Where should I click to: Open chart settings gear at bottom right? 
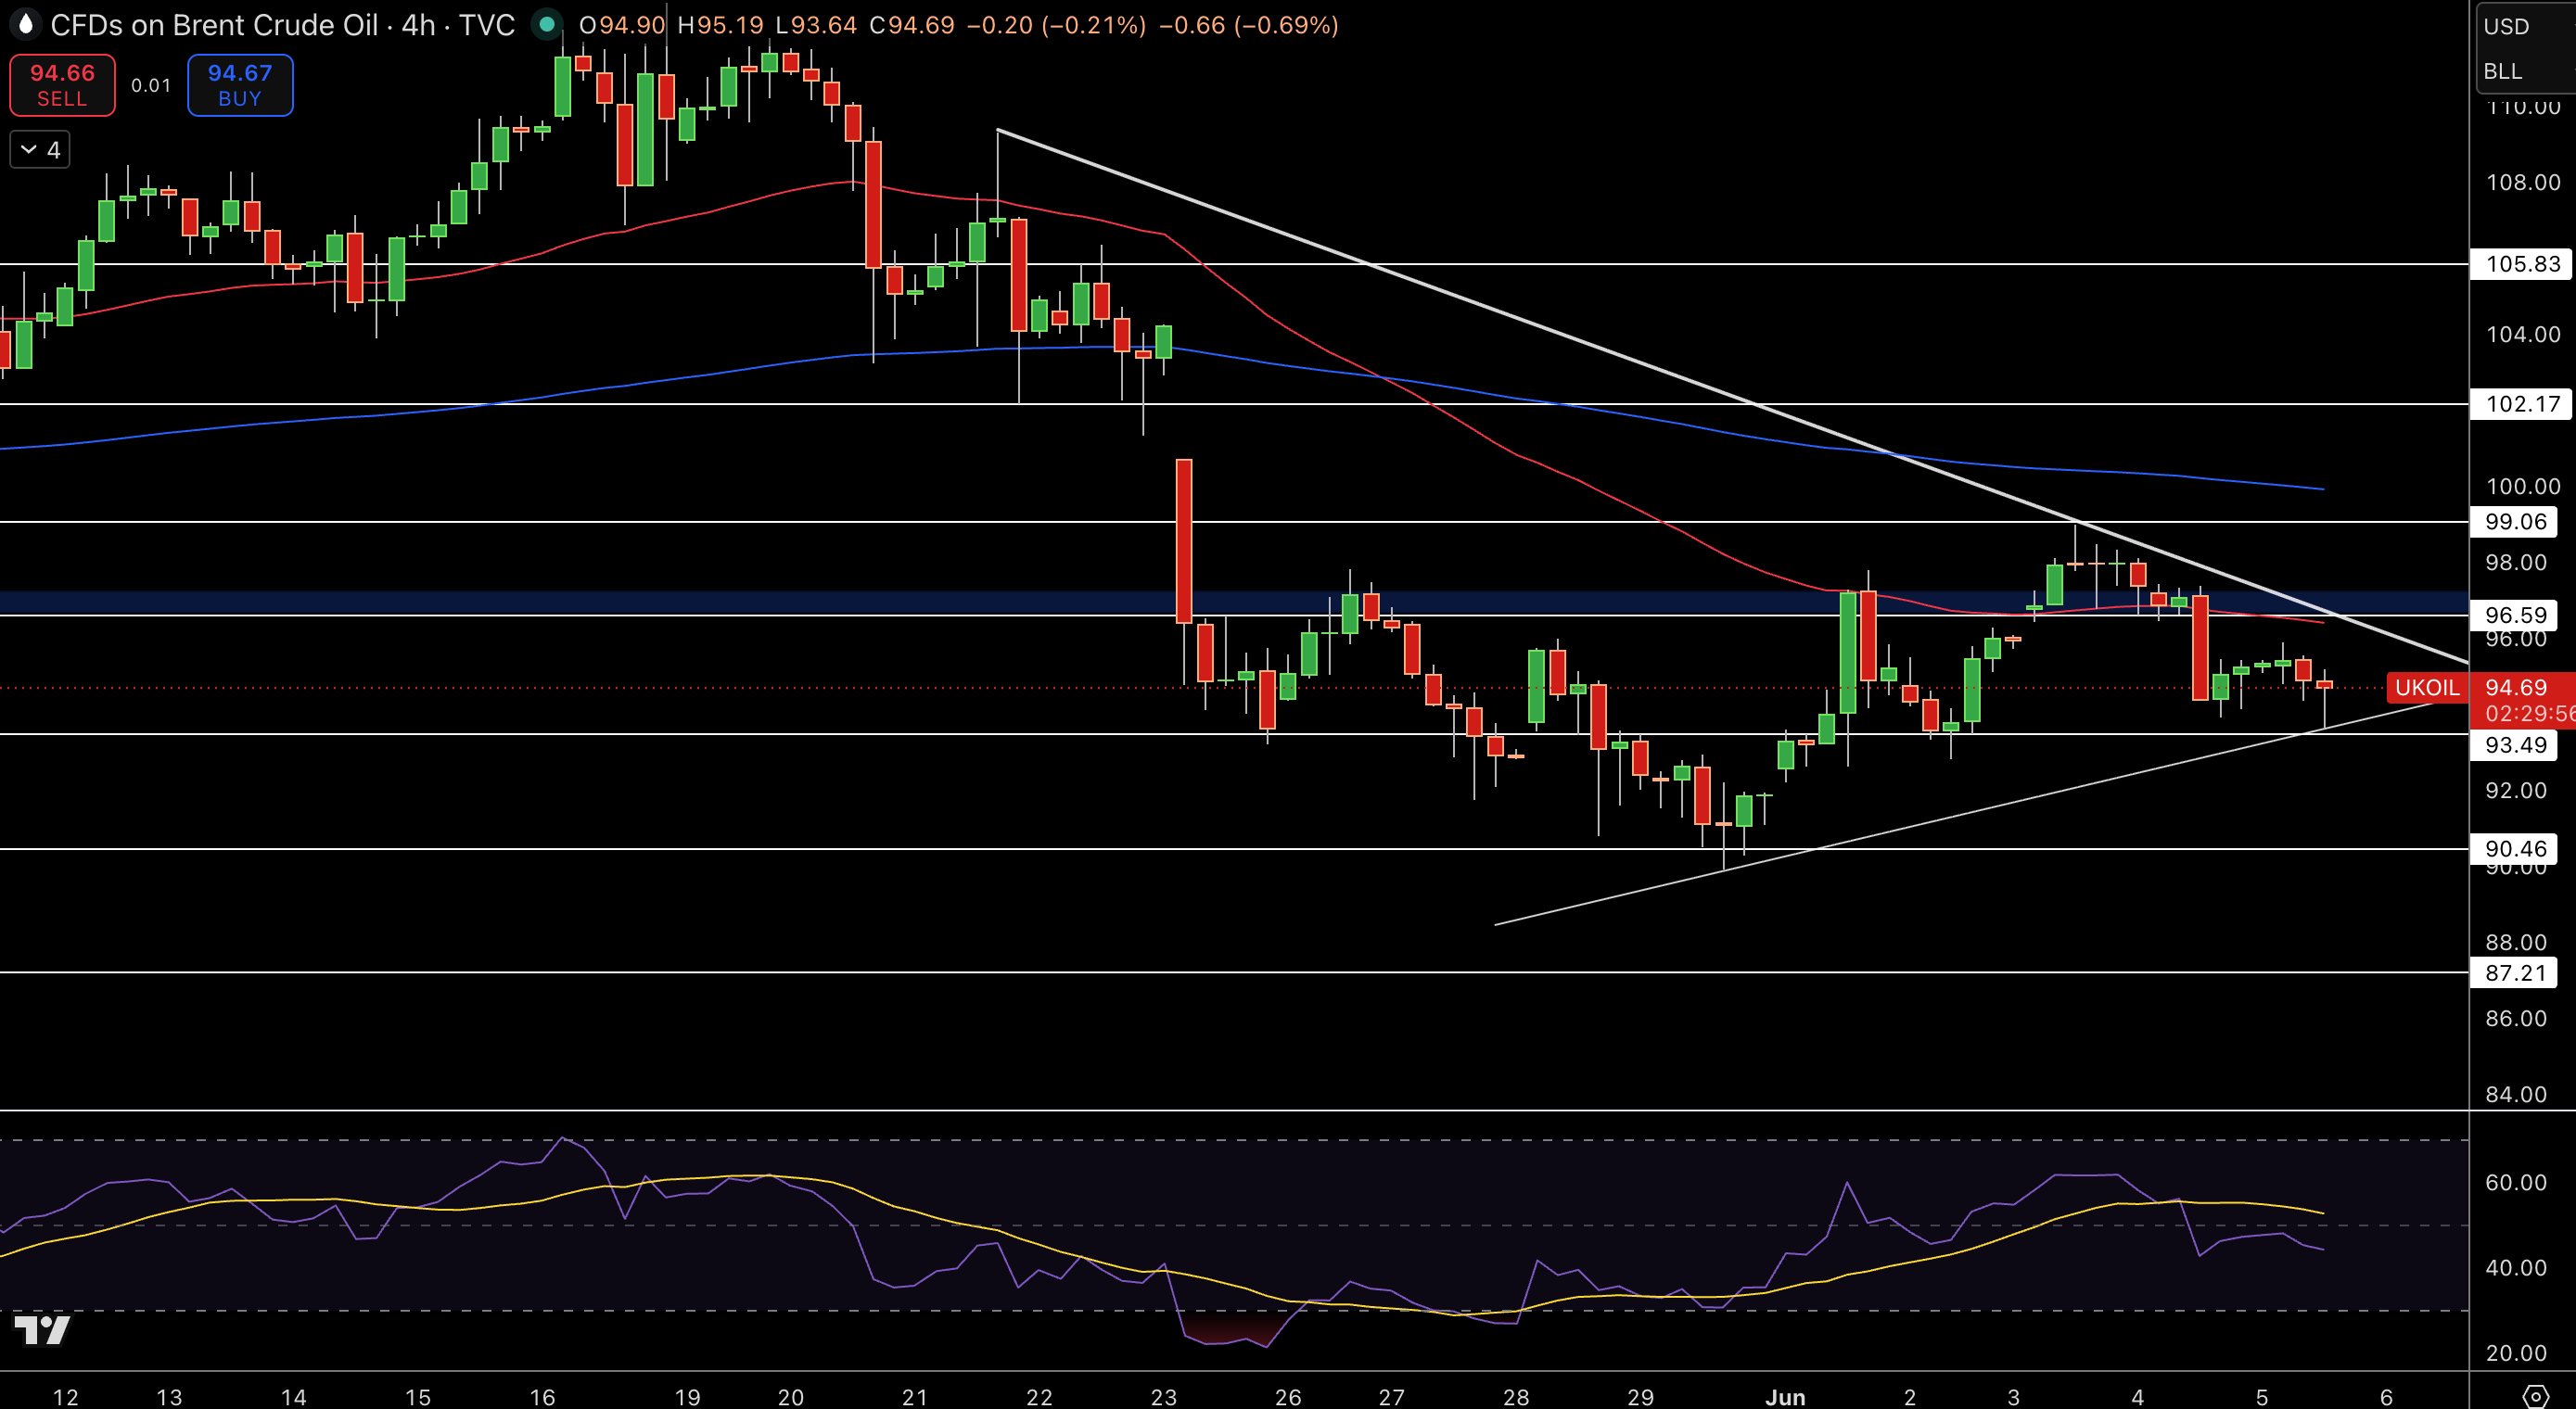[x=2535, y=1395]
